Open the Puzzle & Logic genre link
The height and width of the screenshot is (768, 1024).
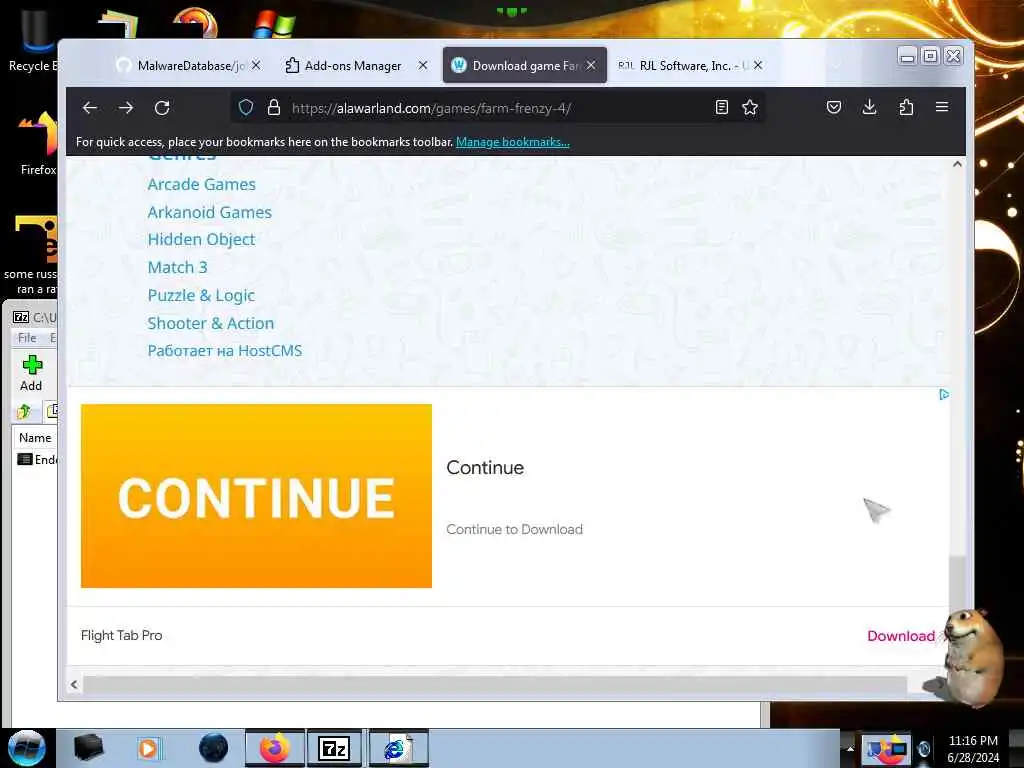[x=200, y=296]
